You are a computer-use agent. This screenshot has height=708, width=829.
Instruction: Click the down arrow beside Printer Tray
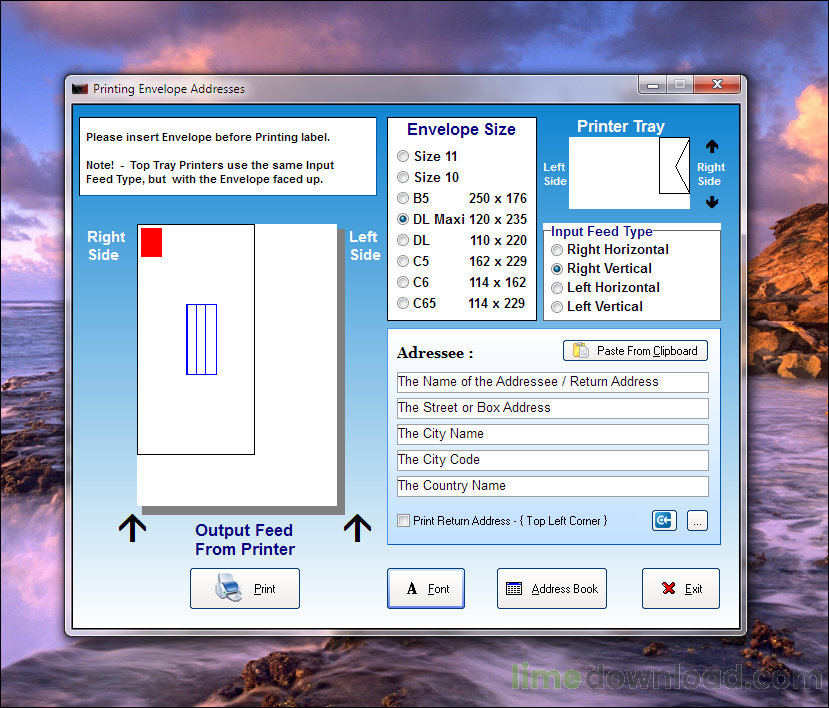pyautogui.click(x=712, y=201)
